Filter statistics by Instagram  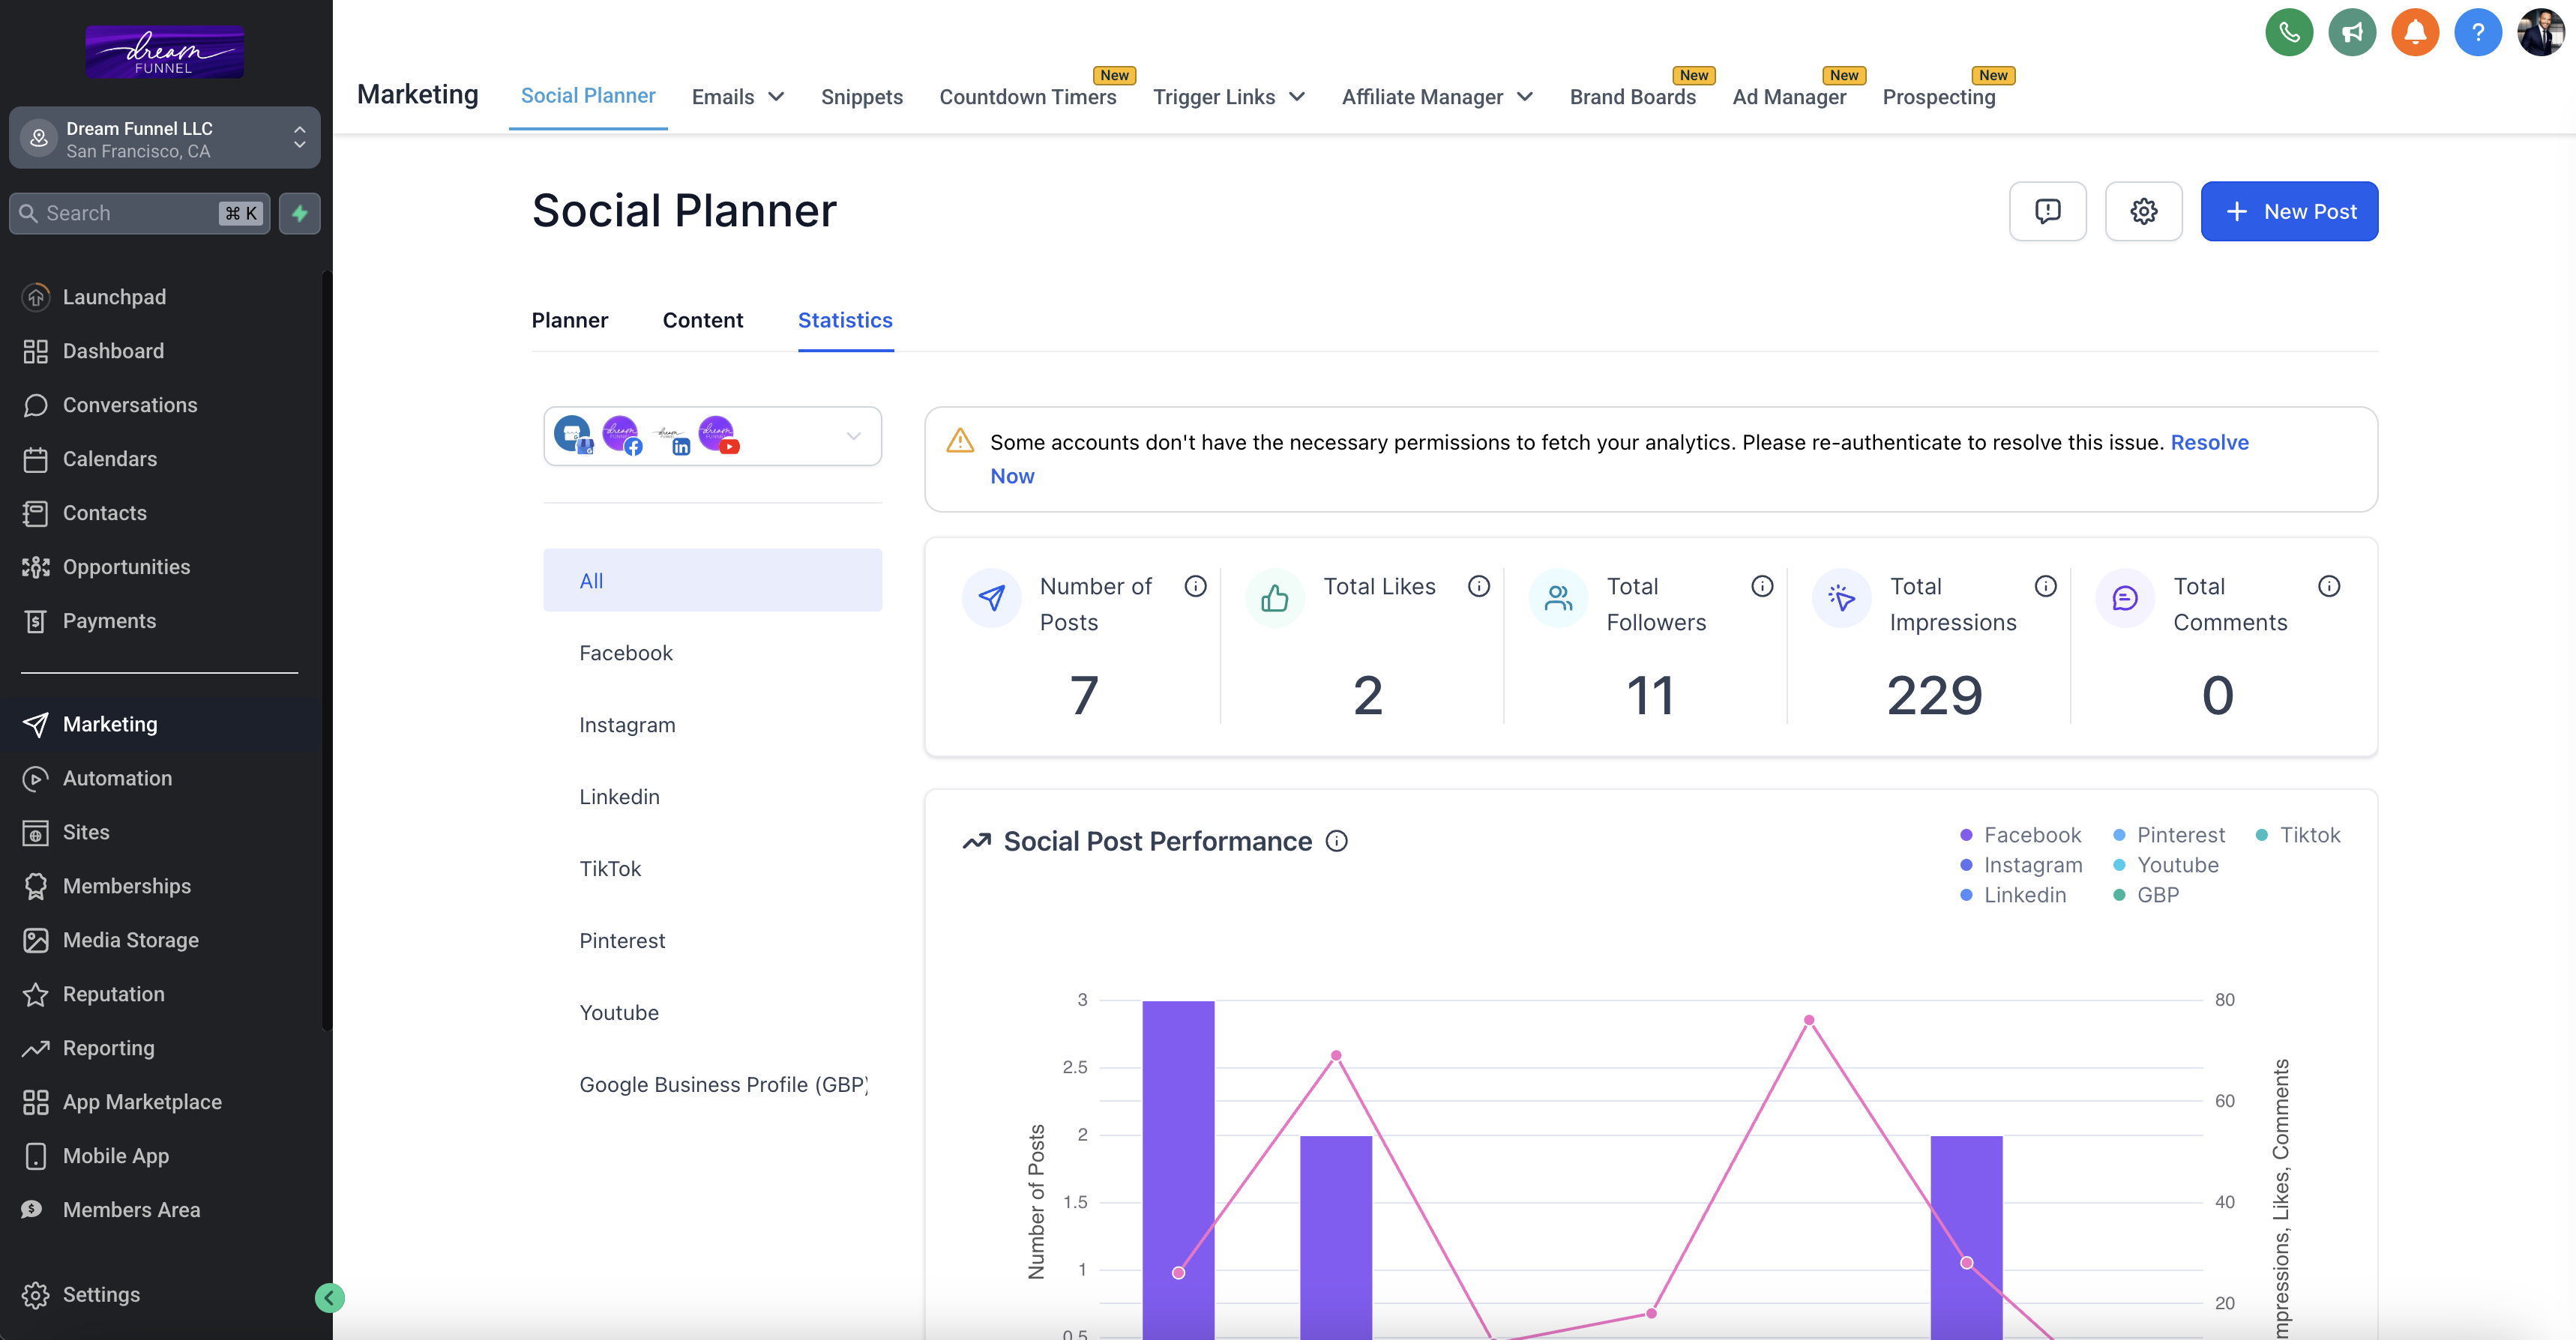627,725
